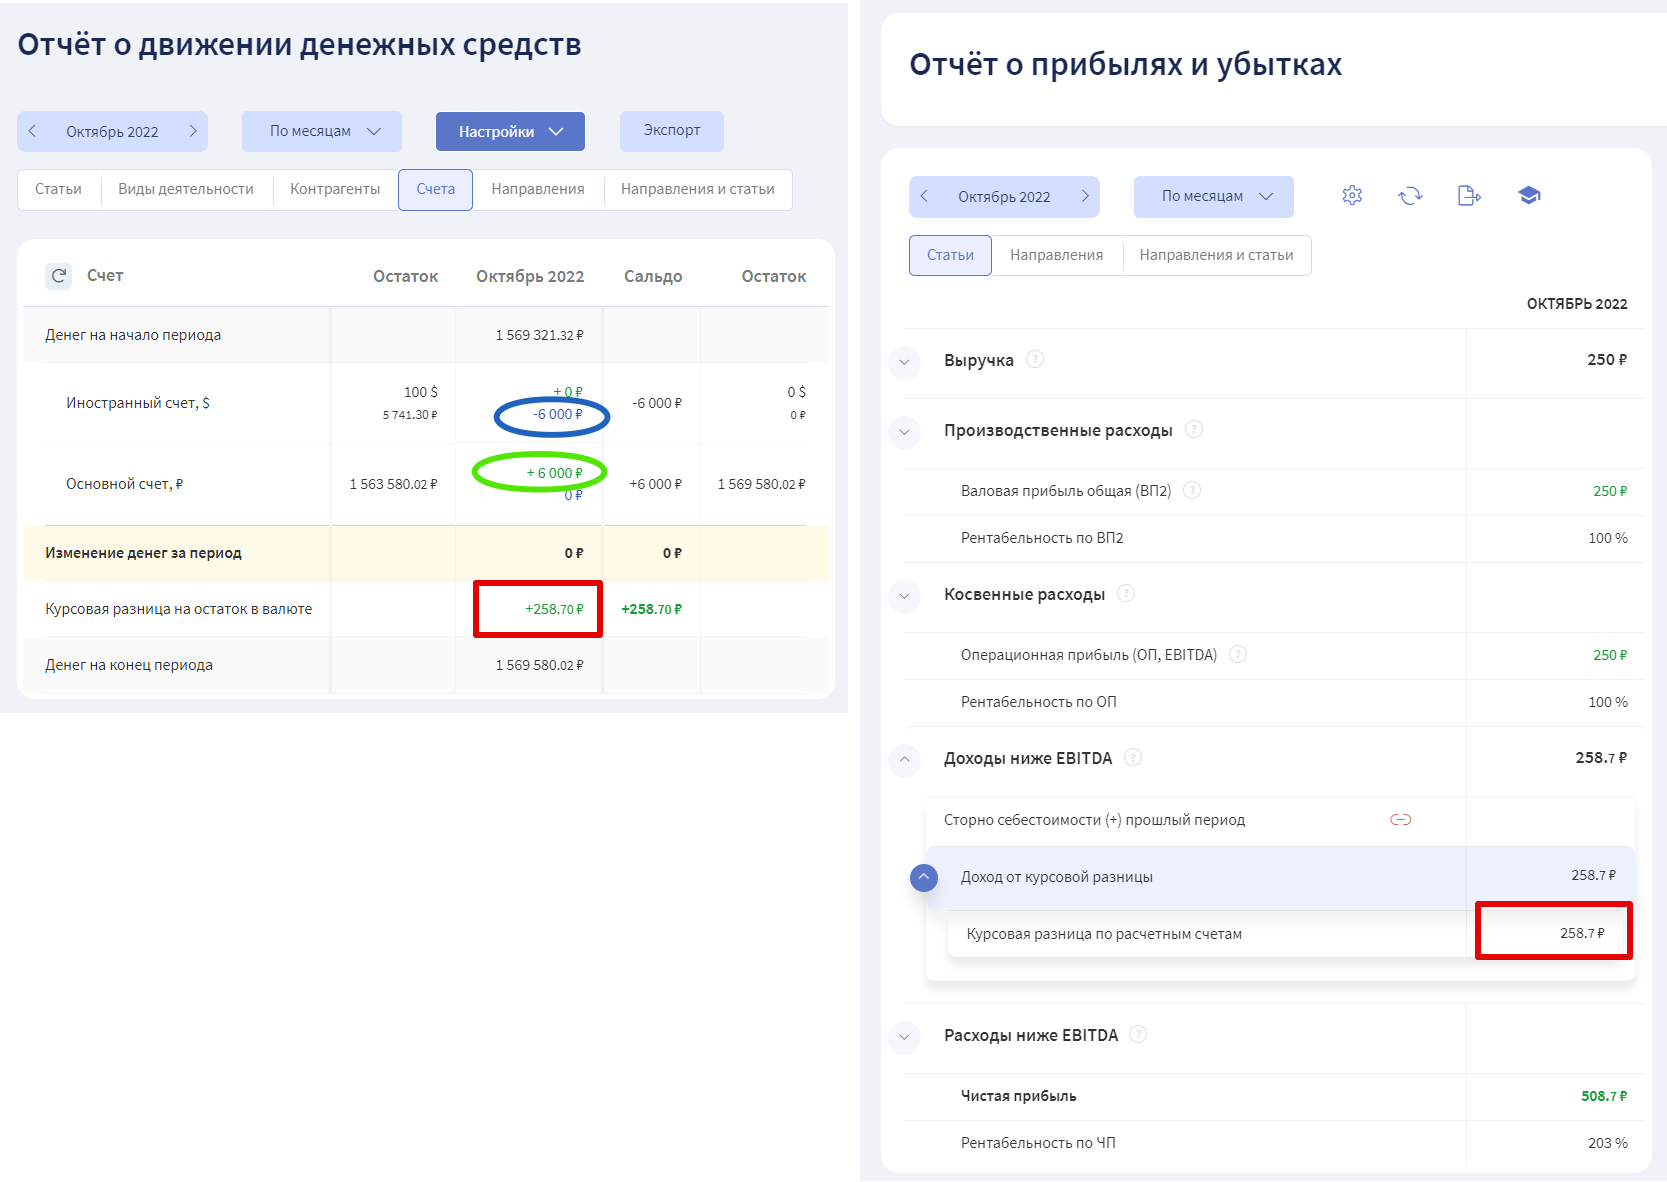Go to next month in cash flow report

click(193, 131)
